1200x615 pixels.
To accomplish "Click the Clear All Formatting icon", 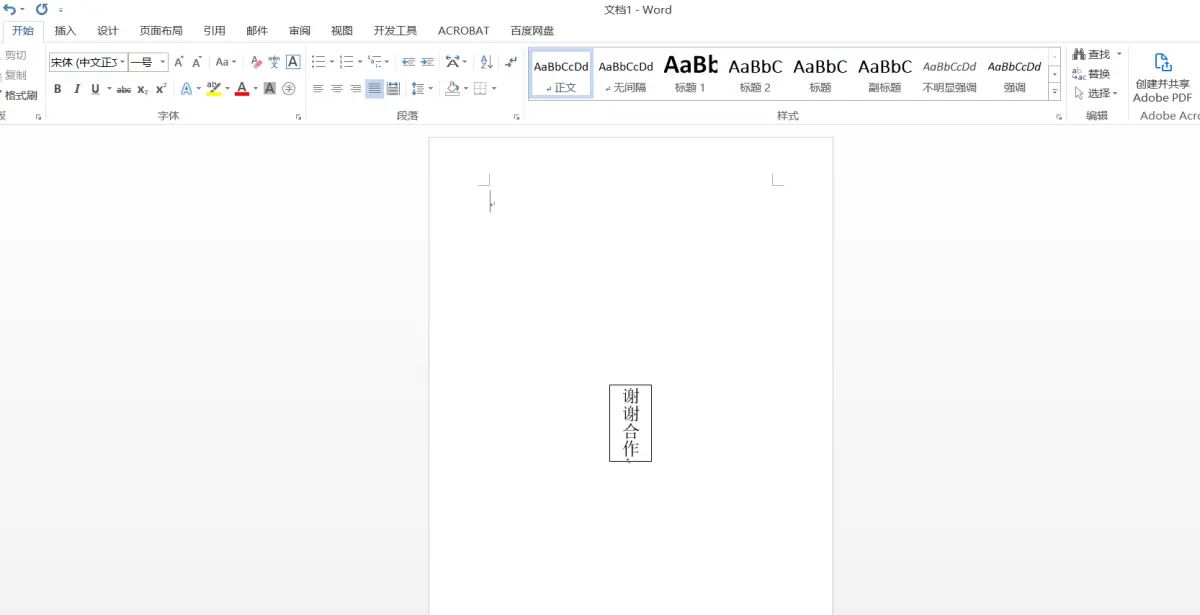I will (255, 62).
